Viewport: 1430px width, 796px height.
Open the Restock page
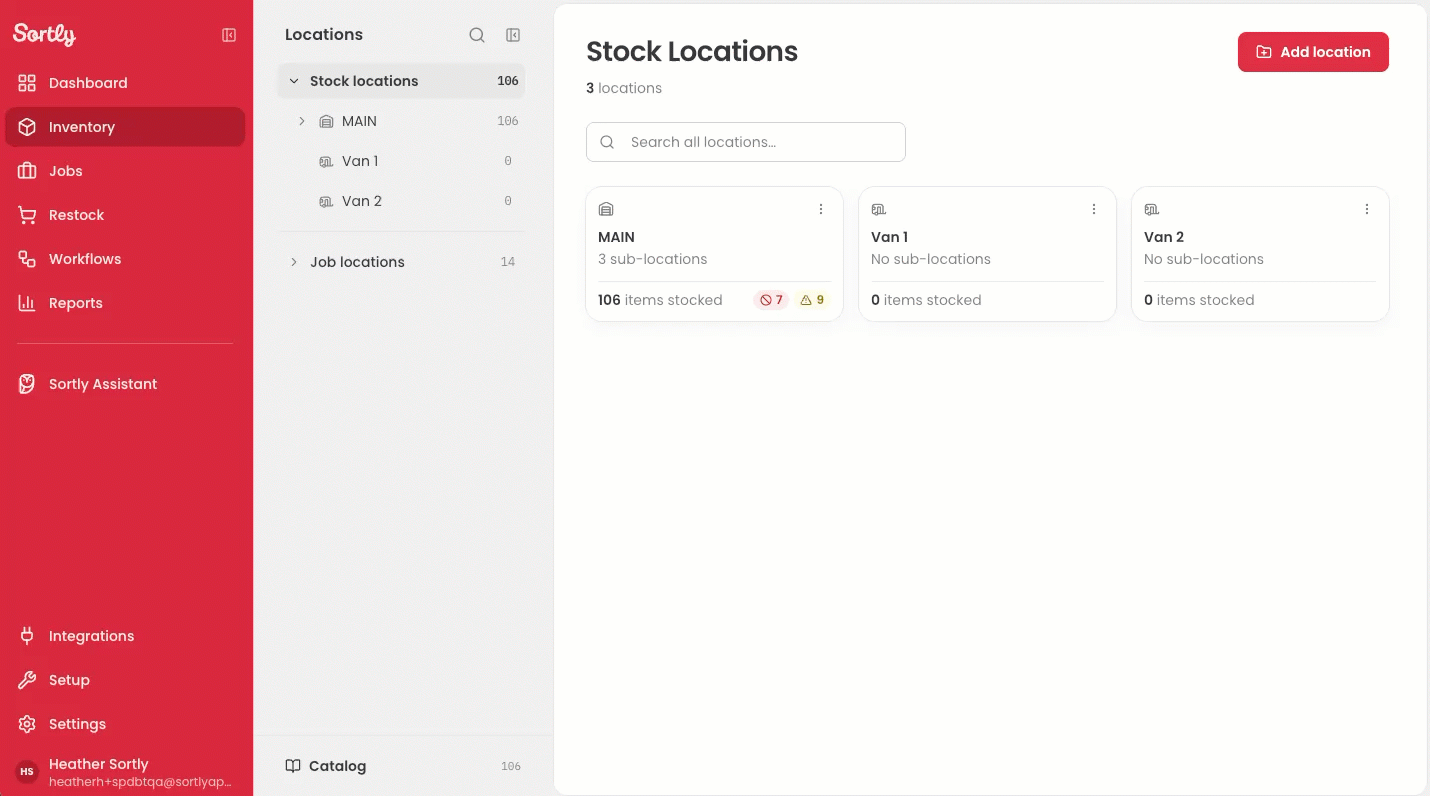coord(125,215)
